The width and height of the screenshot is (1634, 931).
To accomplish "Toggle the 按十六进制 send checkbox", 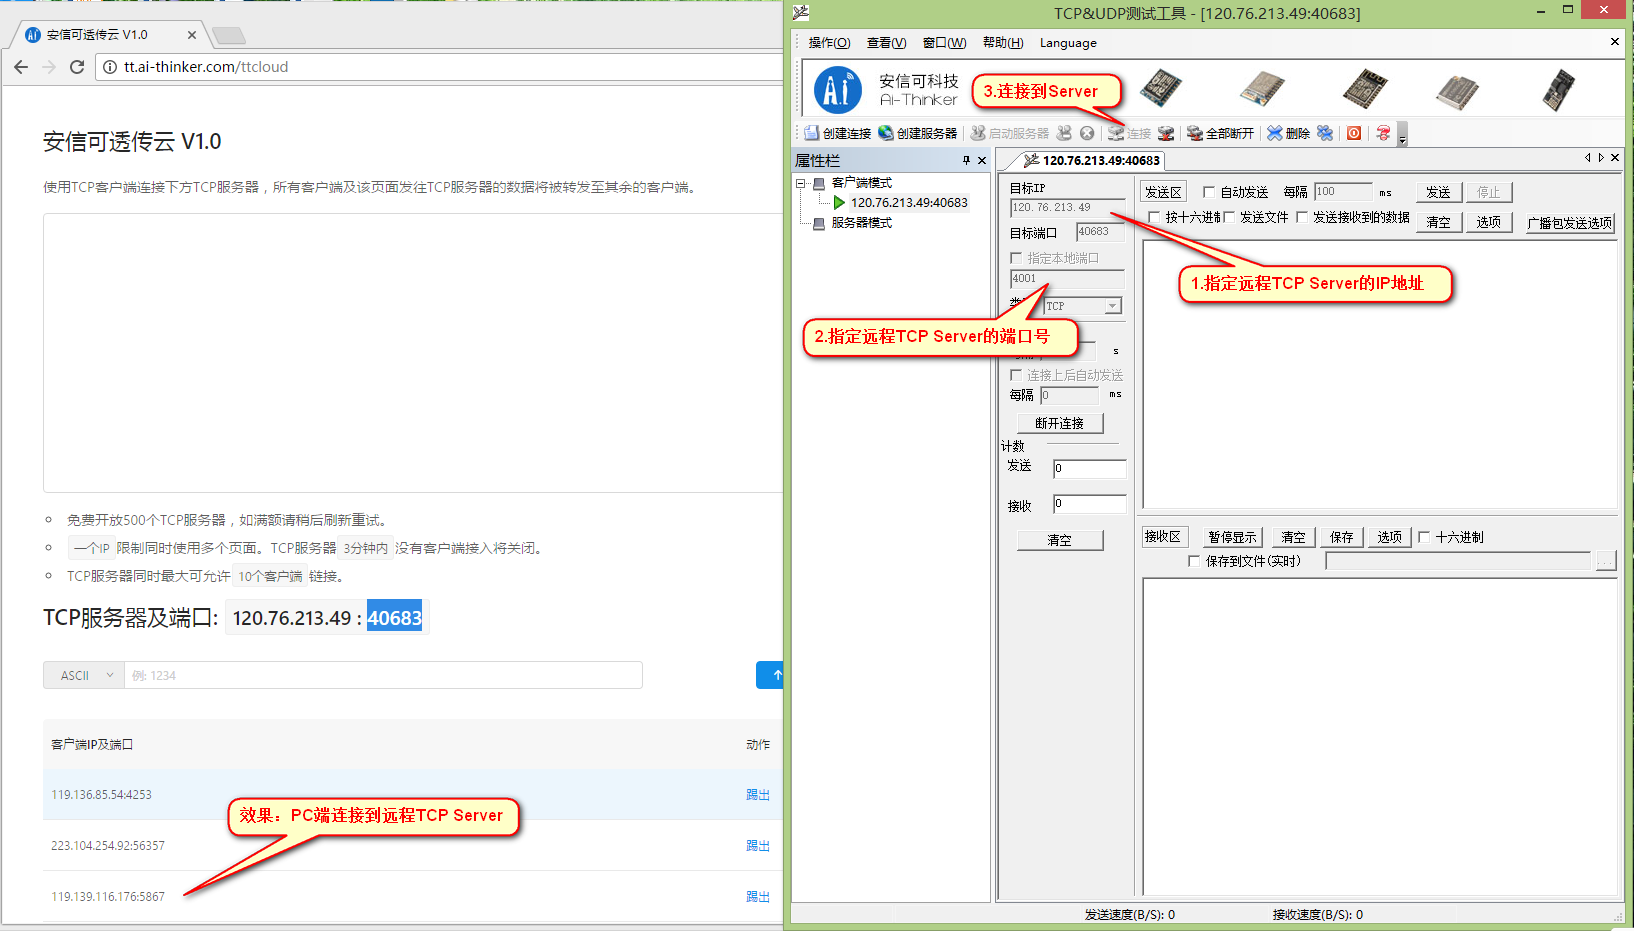I will coord(1154,217).
